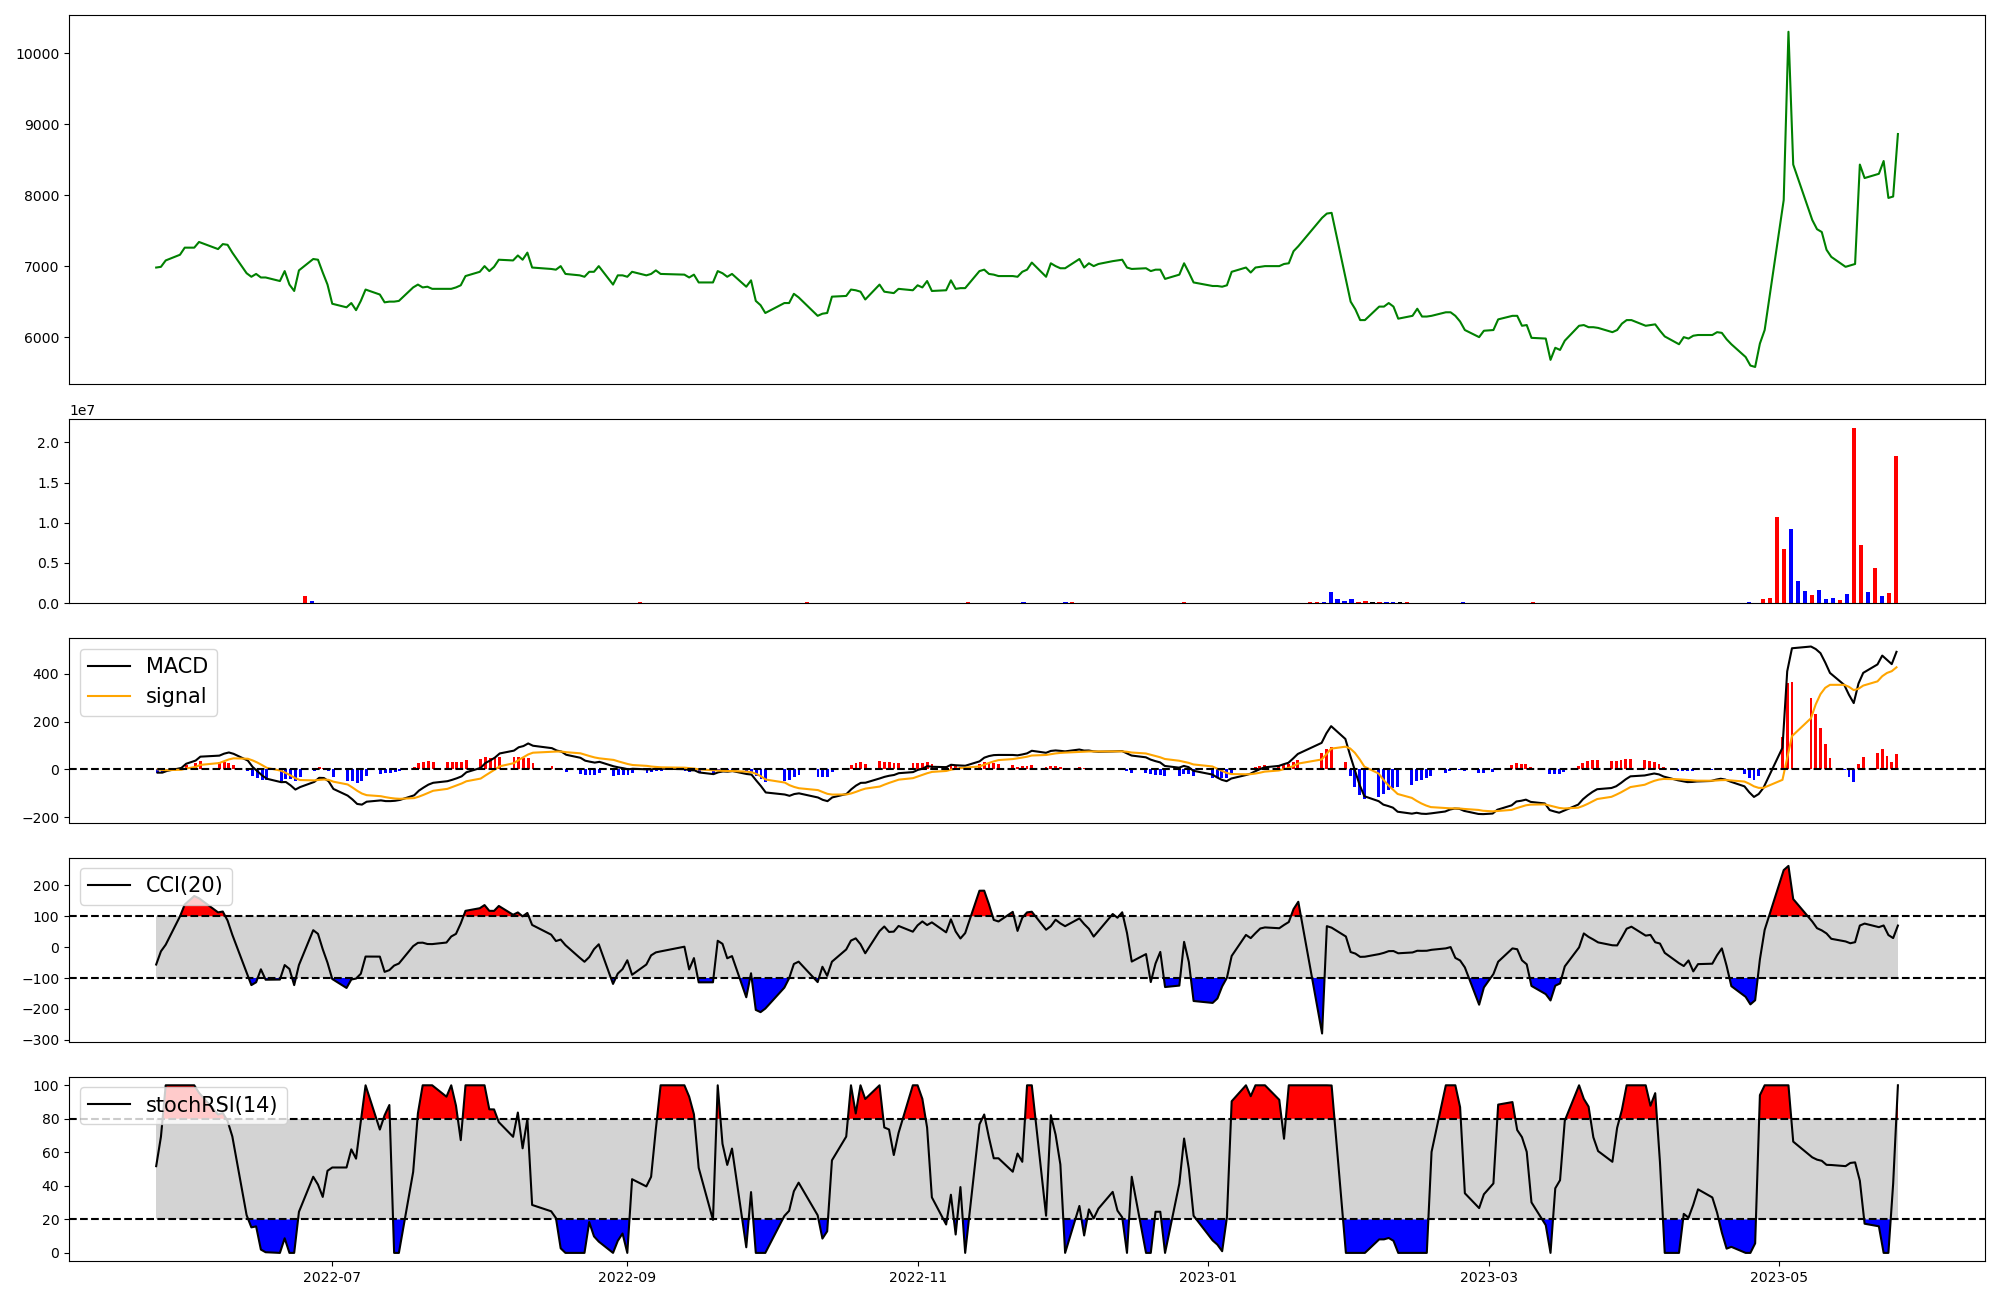Image resolution: width=2000 pixels, height=1300 pixels.
Task: Click the 2023-01 date axis label
Action: pyautogui.click(x=1208, y=1277)
